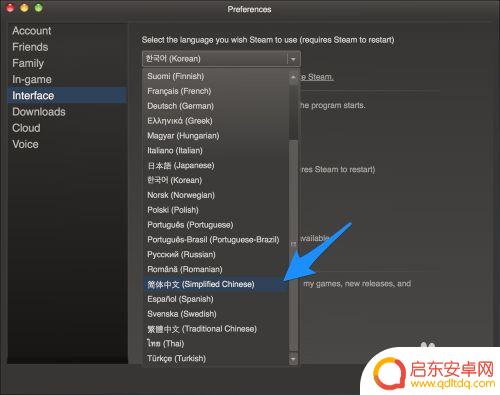This screenshot has height=395, width=500.
Task: Select Polski (Polish) option
Action: [x=216, y=210]
